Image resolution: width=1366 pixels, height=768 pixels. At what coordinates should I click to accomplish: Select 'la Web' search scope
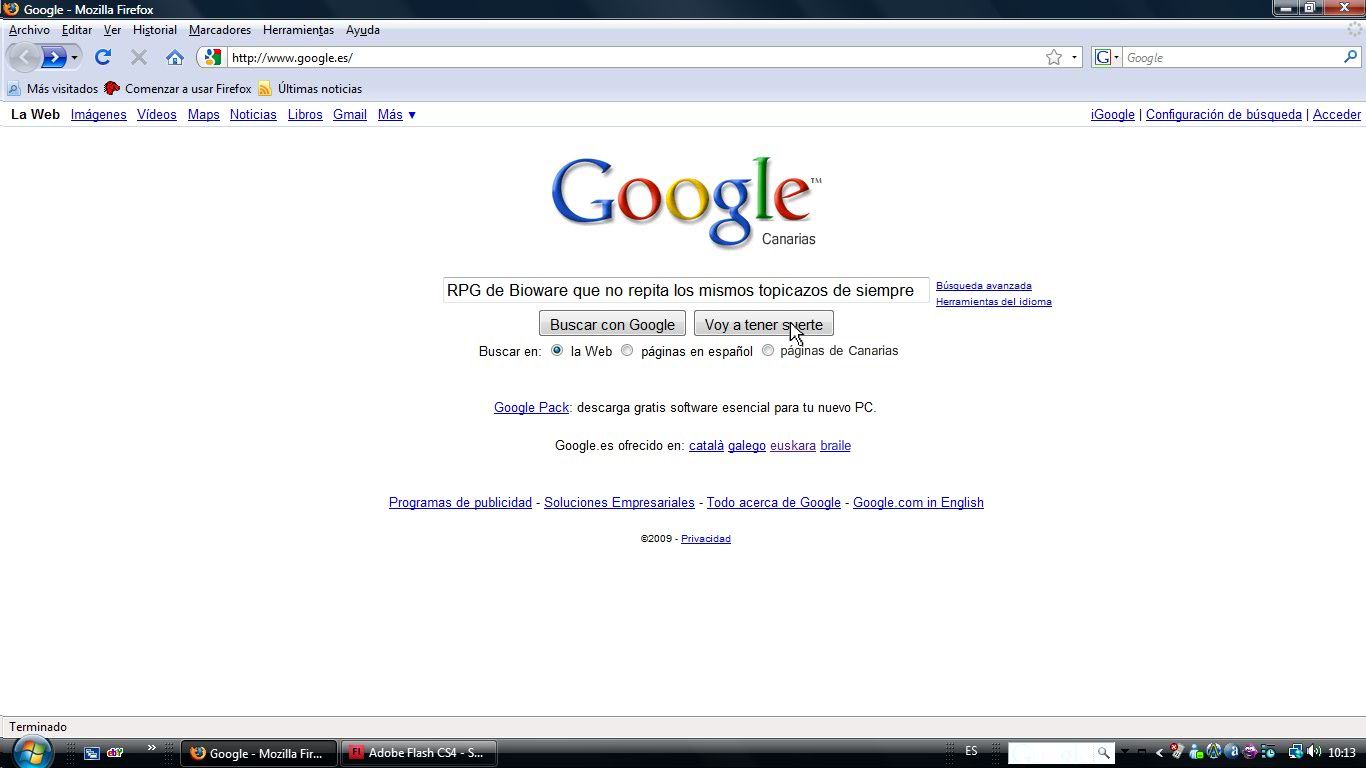(557, 350)
